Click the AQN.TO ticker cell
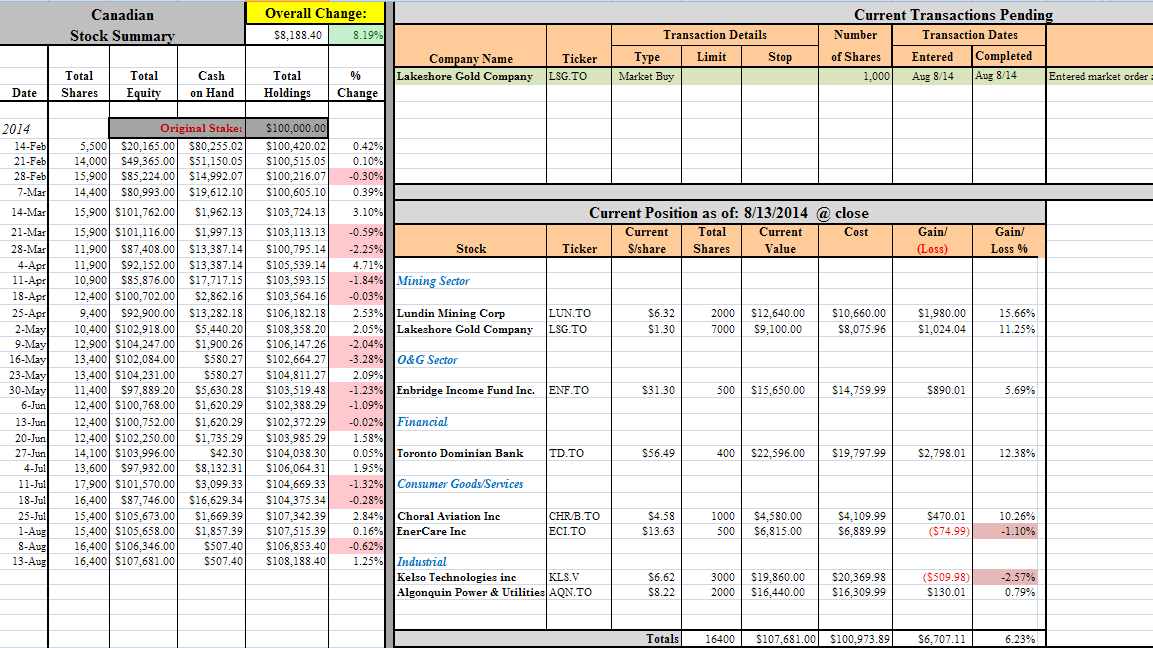 point(570,592)
